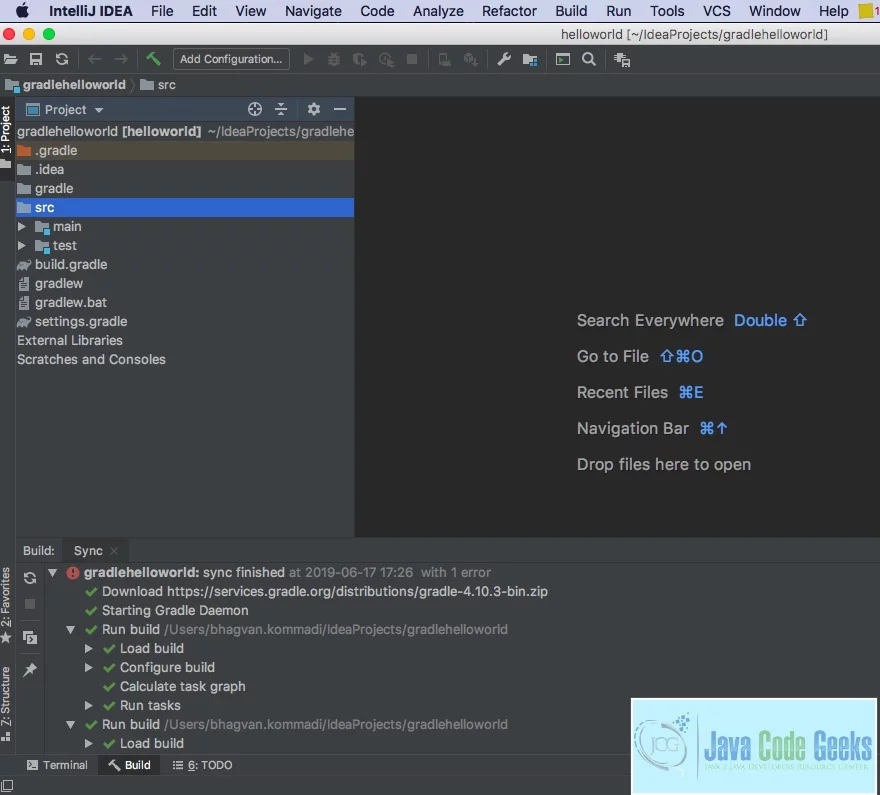The height and width of the screenshot is (795, 880).
Task: Expand the first Load build node
Action: pyautogui.click(x=89, y=648)
